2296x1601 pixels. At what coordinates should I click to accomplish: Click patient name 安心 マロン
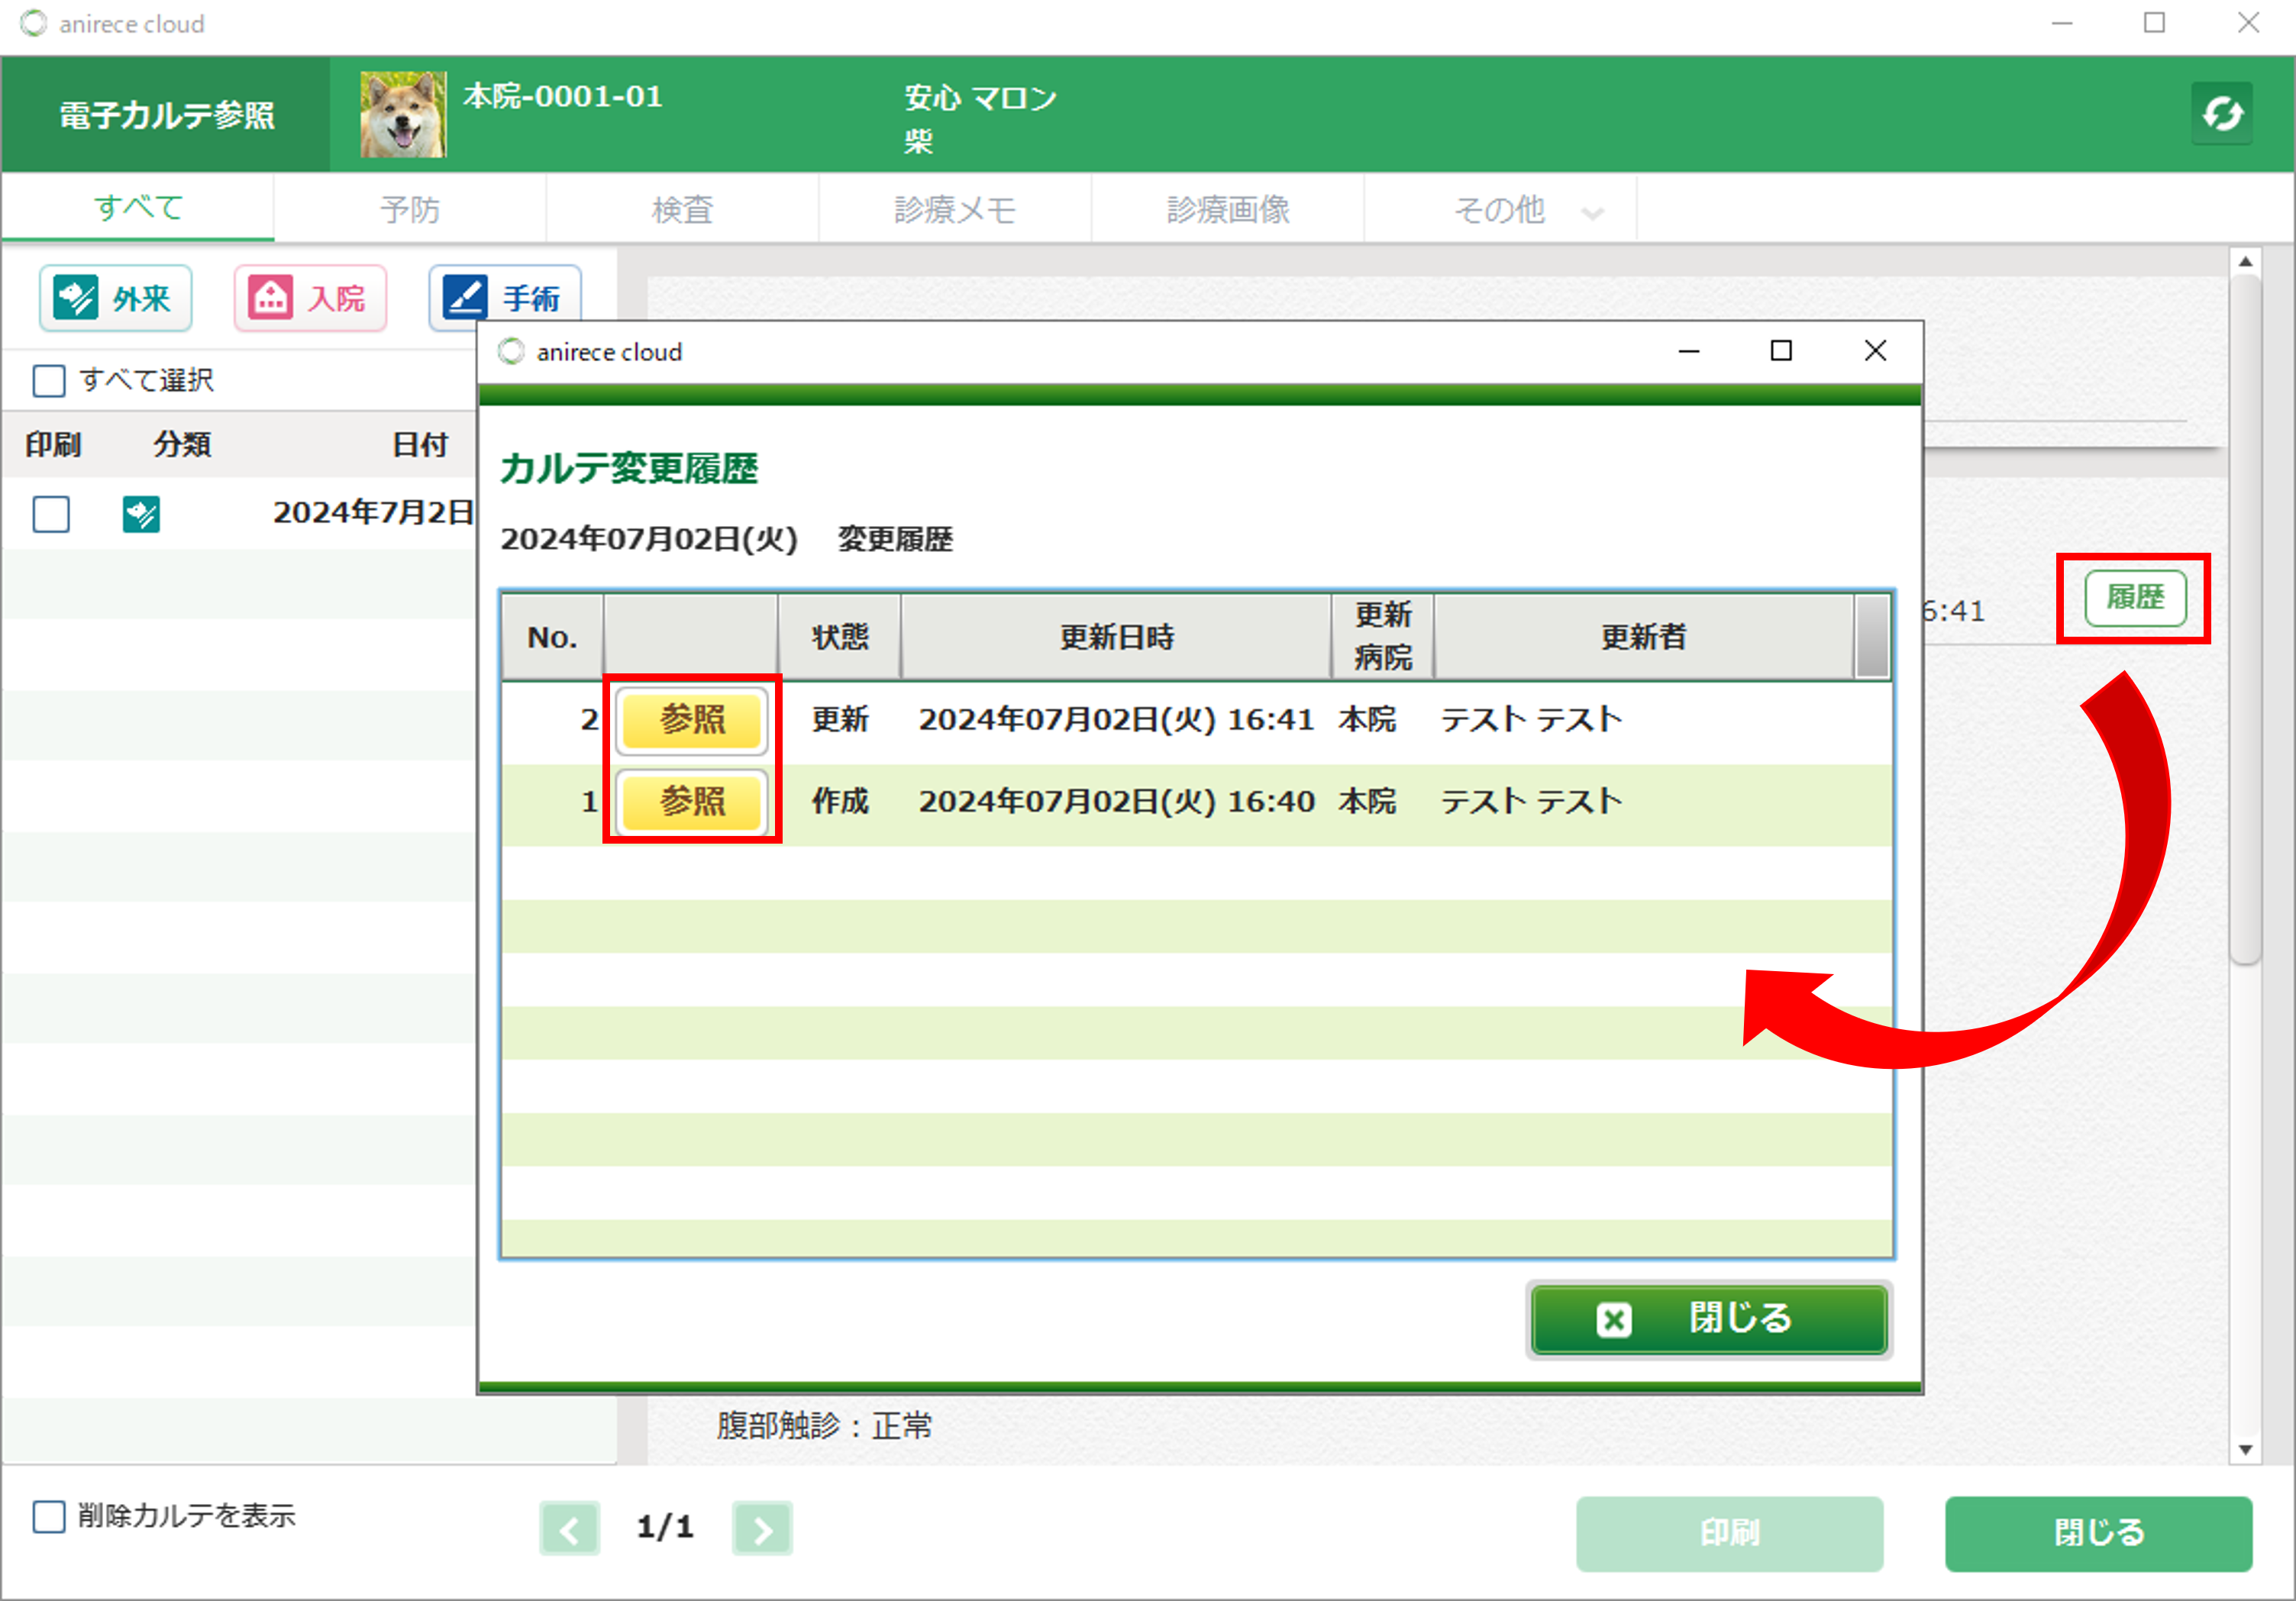pos(980,97)
